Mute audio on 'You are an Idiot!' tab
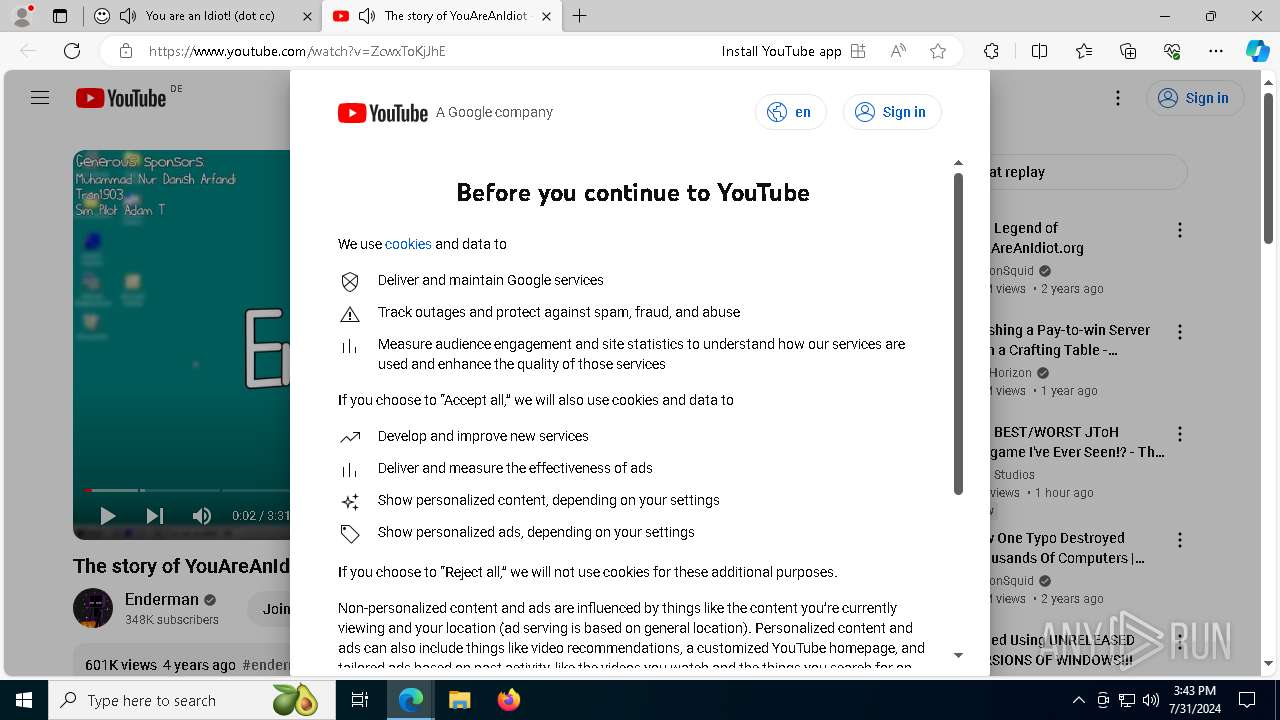 (128, 16)
